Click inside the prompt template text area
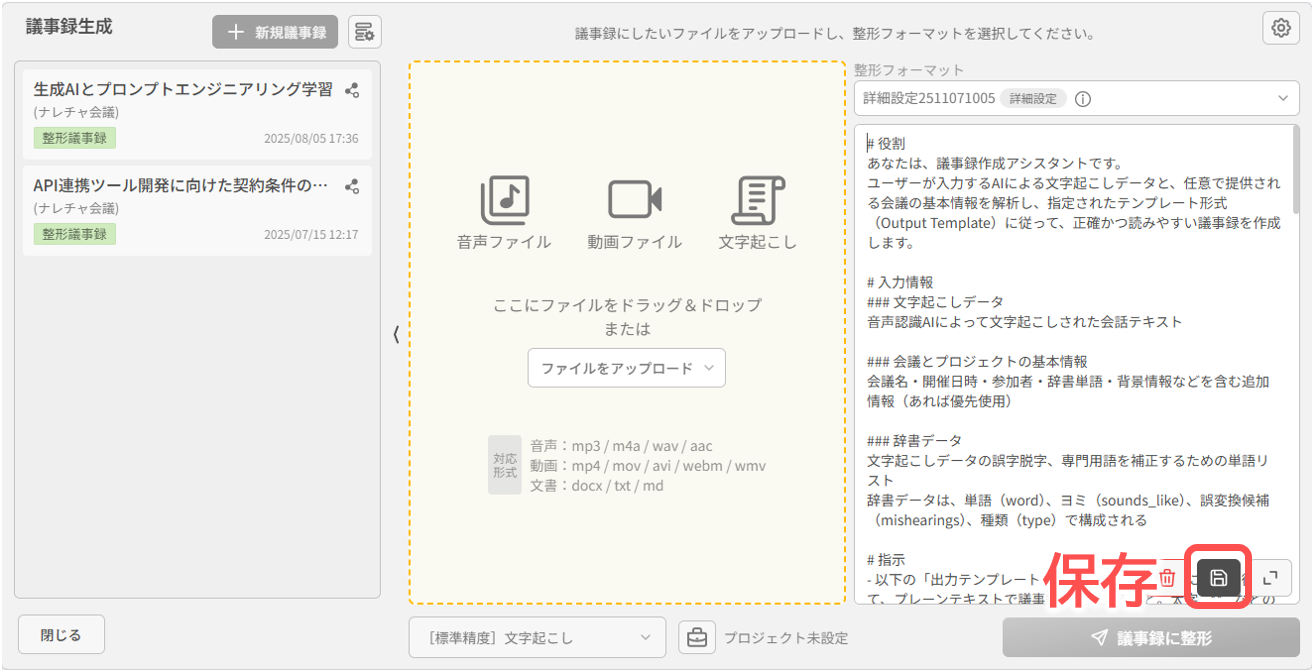Screen dimensions: 1312x670 tap(1070, 300)
